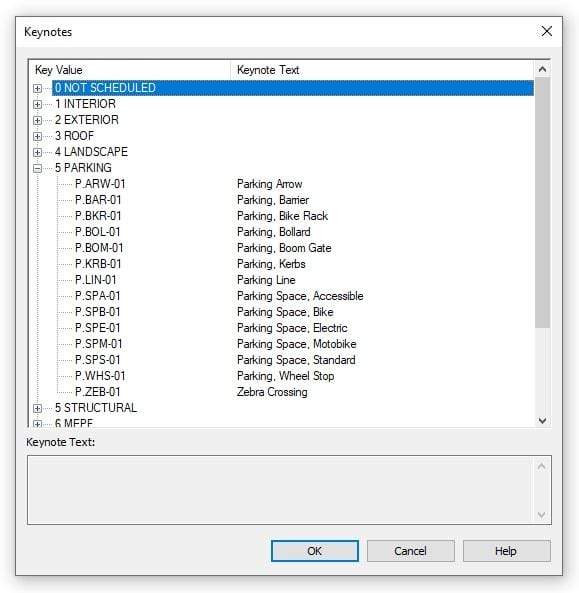Select keynote P.BOL-01
Image resolution: width=579 pixels, height=593 pixels.
(x=98, y=232)
